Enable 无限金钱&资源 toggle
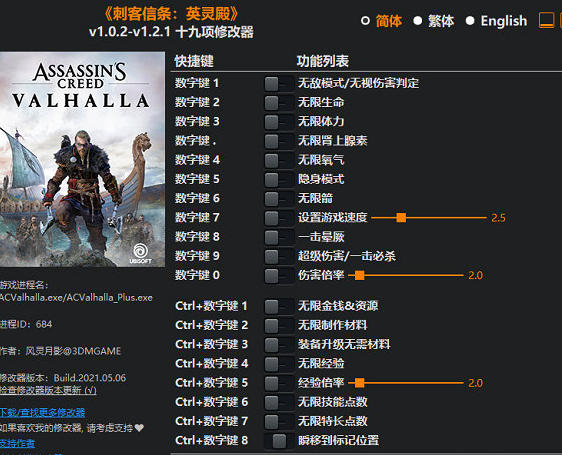Screen dimensions: 562x455 coord(279,306)
